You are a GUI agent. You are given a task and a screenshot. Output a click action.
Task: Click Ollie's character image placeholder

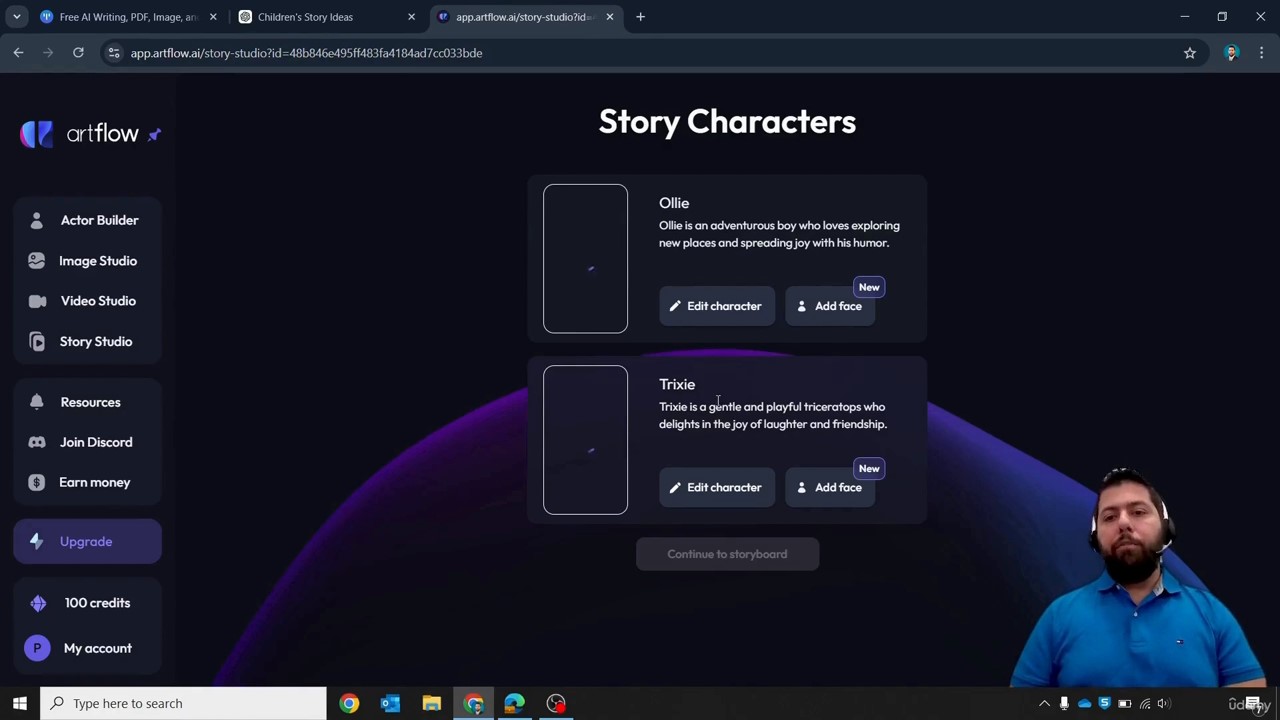click(585, 258)
